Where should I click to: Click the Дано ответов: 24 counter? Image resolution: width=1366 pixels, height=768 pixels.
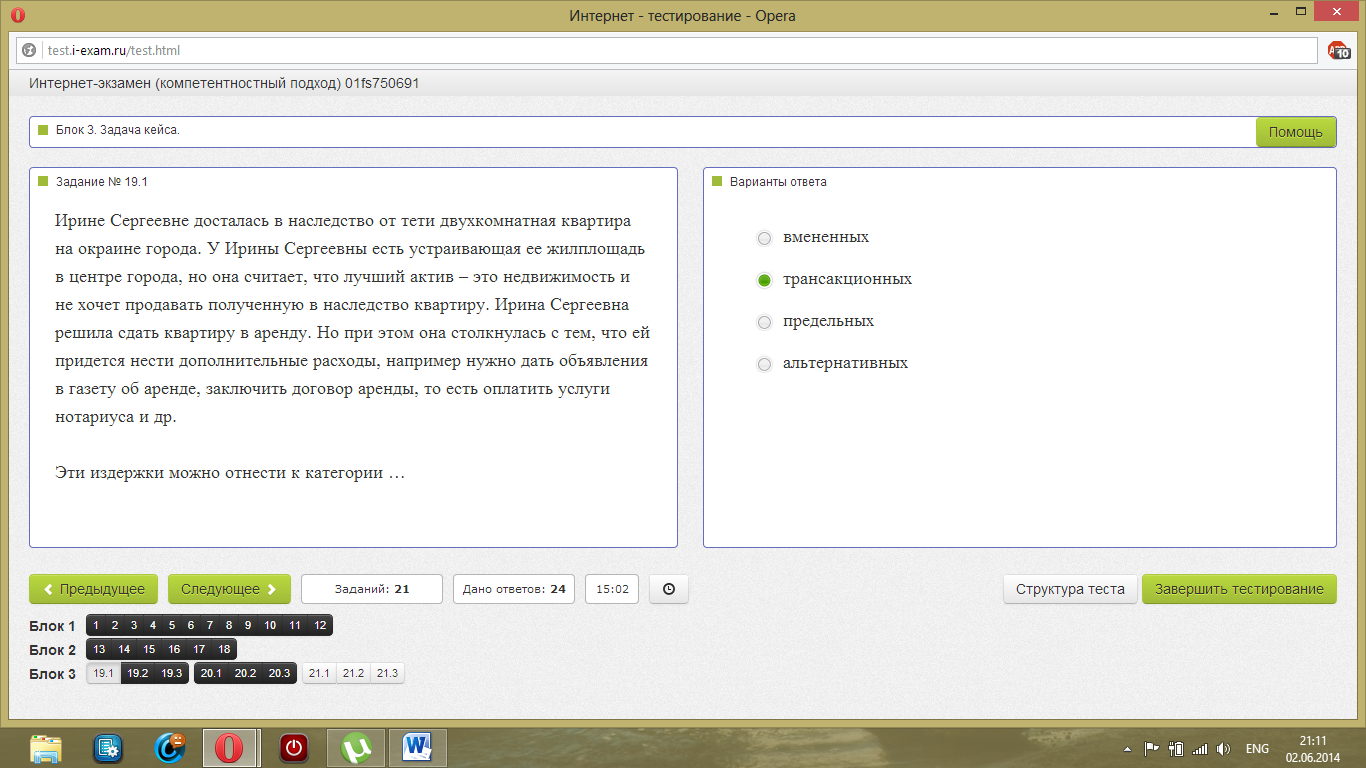coord(514,589)
